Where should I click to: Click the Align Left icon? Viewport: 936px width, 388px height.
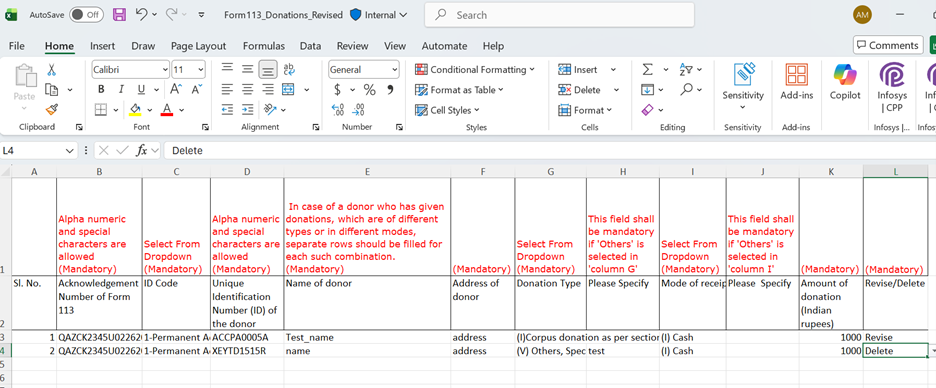[x=227, y=90]
